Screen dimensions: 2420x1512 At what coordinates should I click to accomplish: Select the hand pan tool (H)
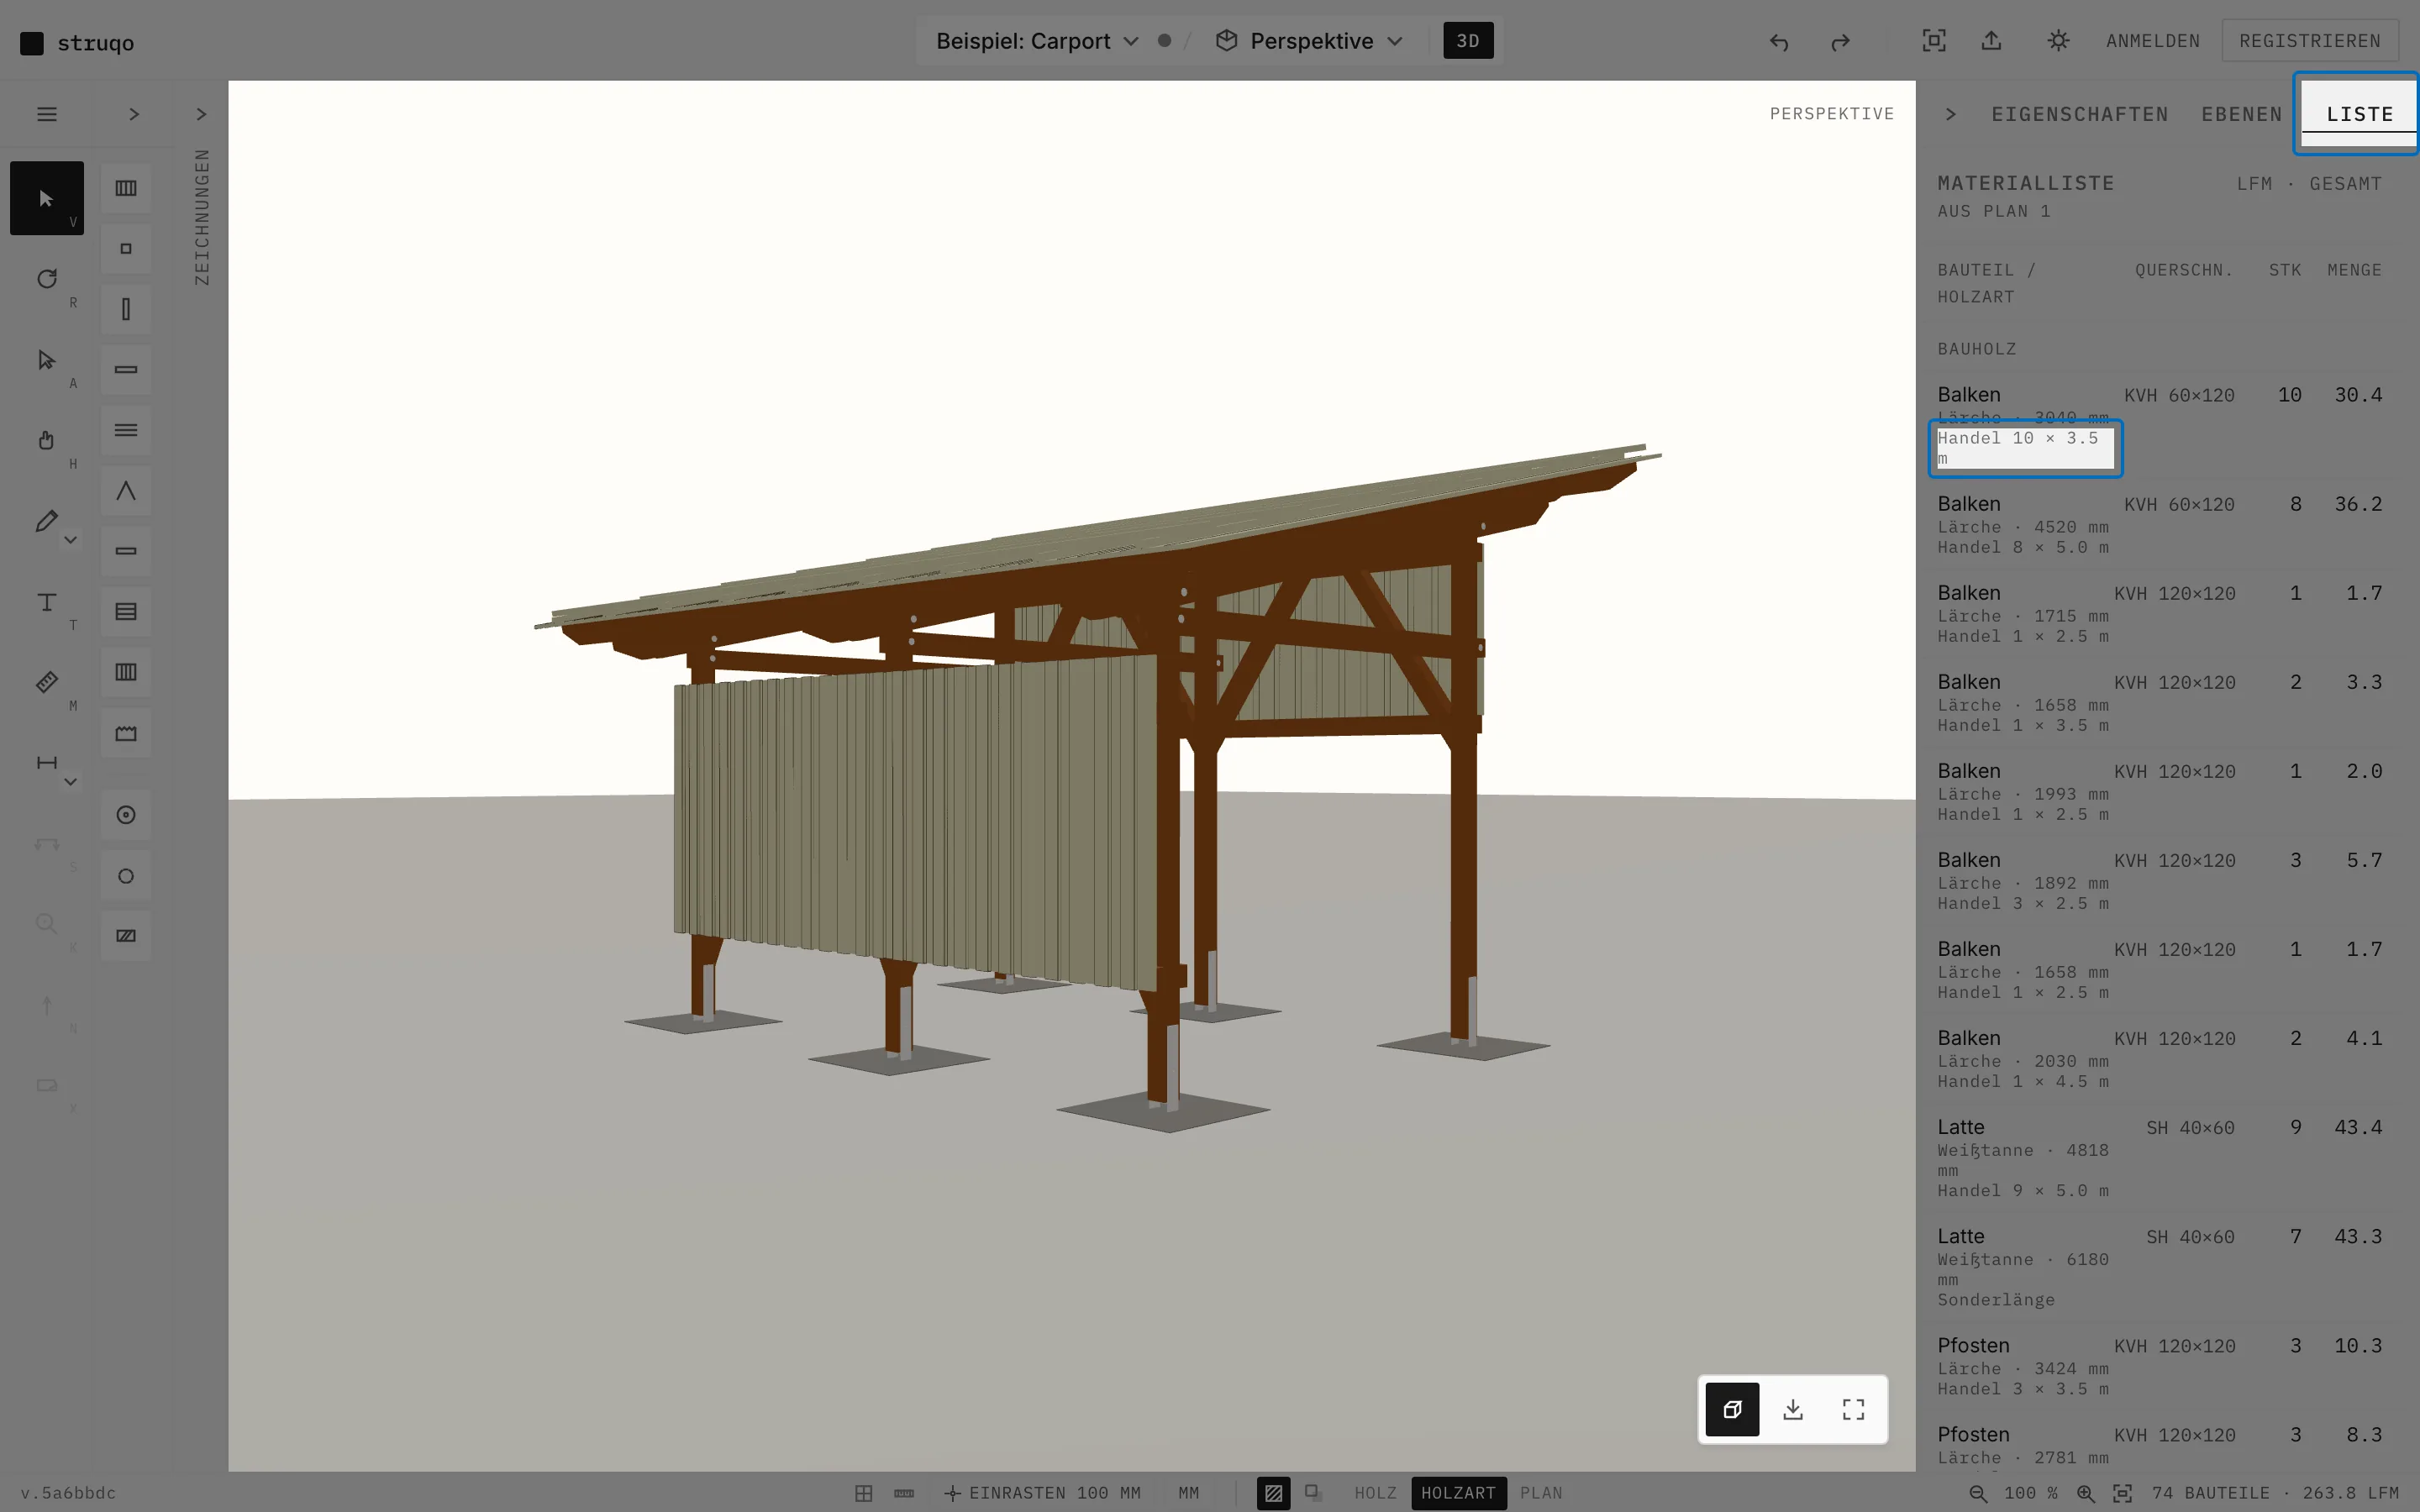click(x=47, y=440)
